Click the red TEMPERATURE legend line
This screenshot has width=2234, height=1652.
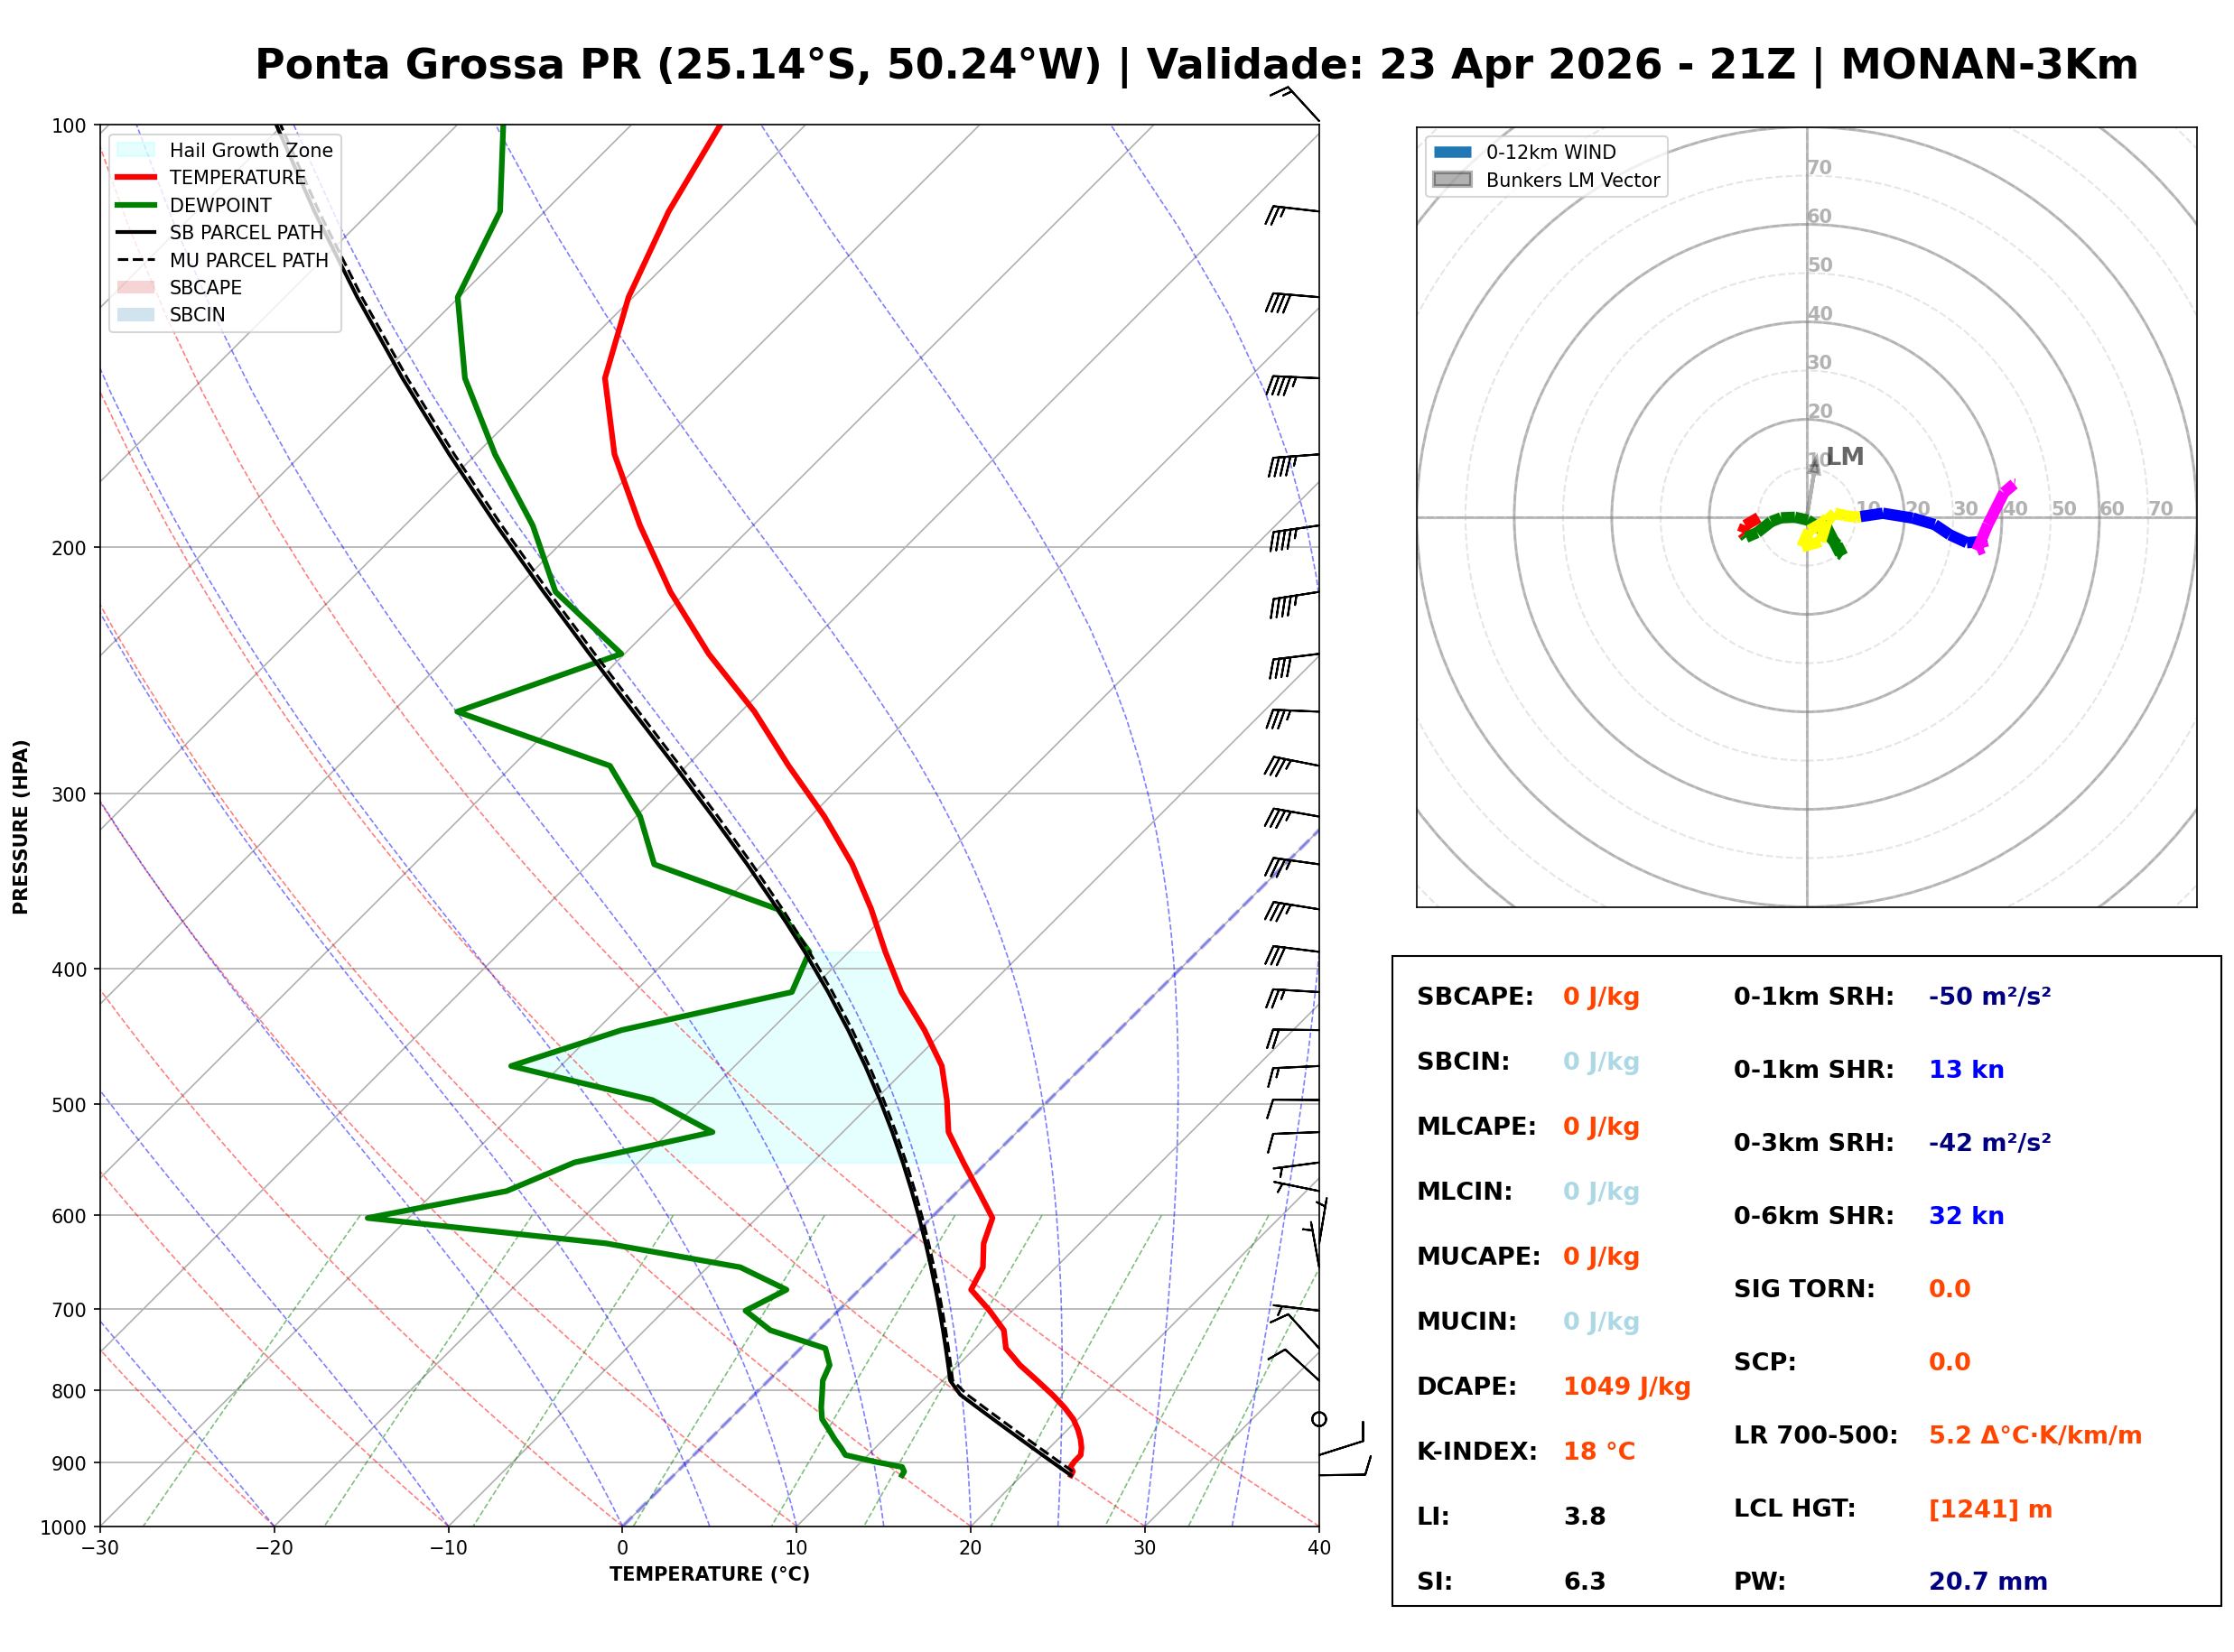tap(136, 177)
